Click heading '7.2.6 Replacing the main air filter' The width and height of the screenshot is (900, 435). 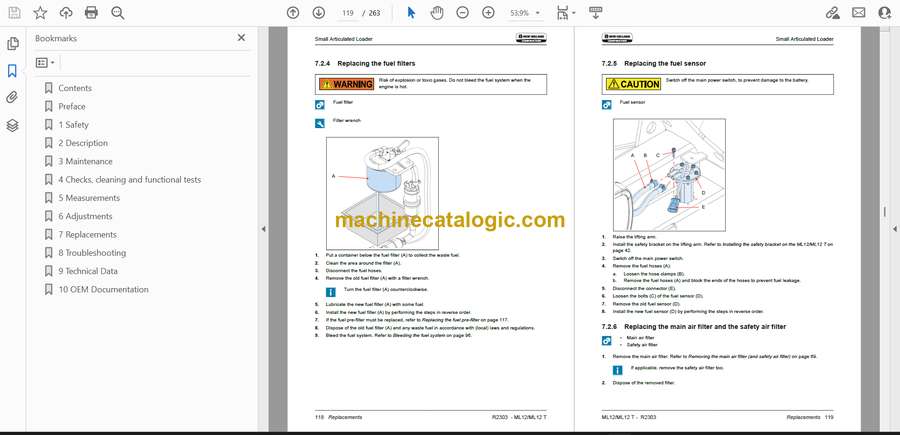pos(693,327)
